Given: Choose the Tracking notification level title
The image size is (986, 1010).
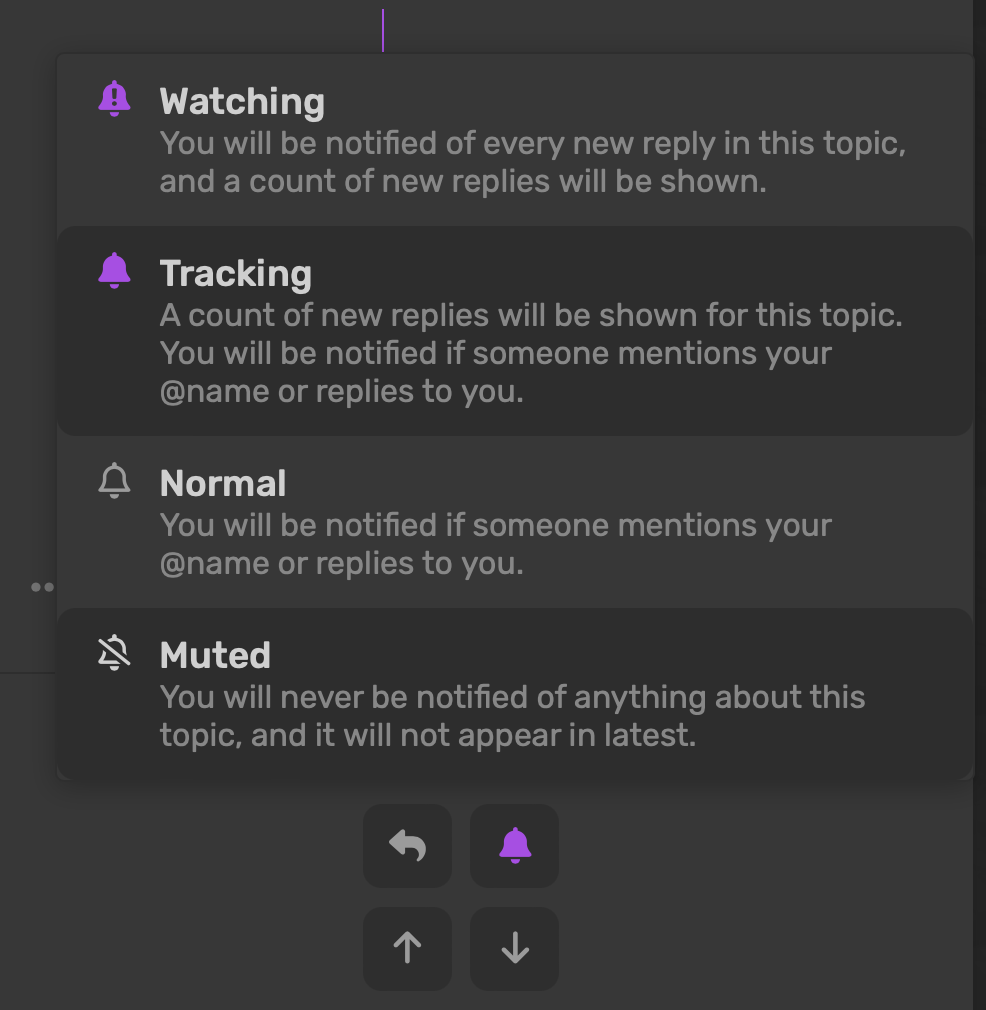Looking at the screenshot, I should [x=236, y=274].
